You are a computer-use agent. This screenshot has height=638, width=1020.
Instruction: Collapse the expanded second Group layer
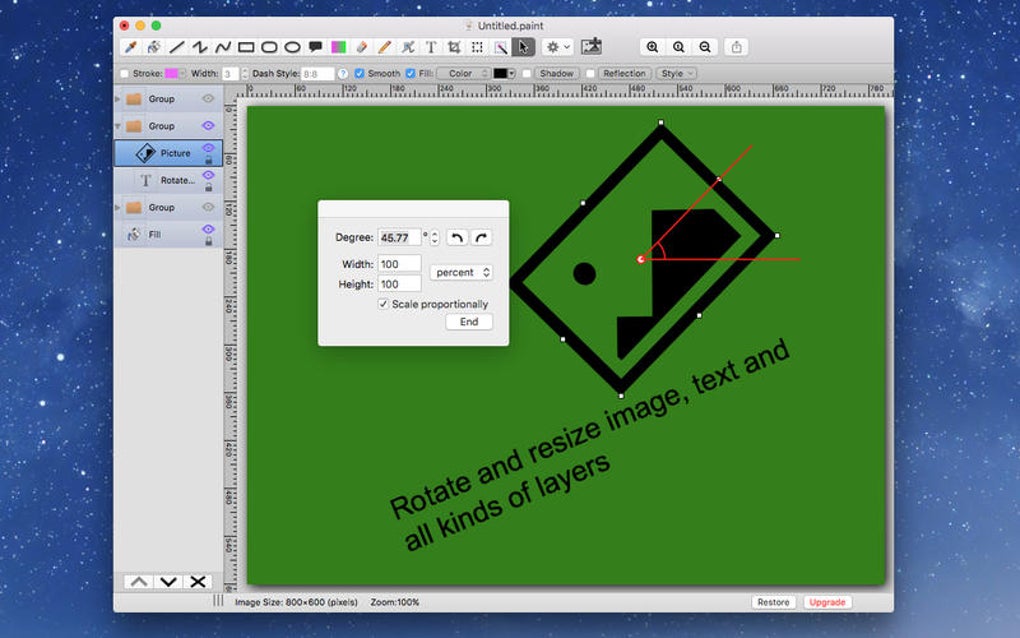click(x=119, y=127)
